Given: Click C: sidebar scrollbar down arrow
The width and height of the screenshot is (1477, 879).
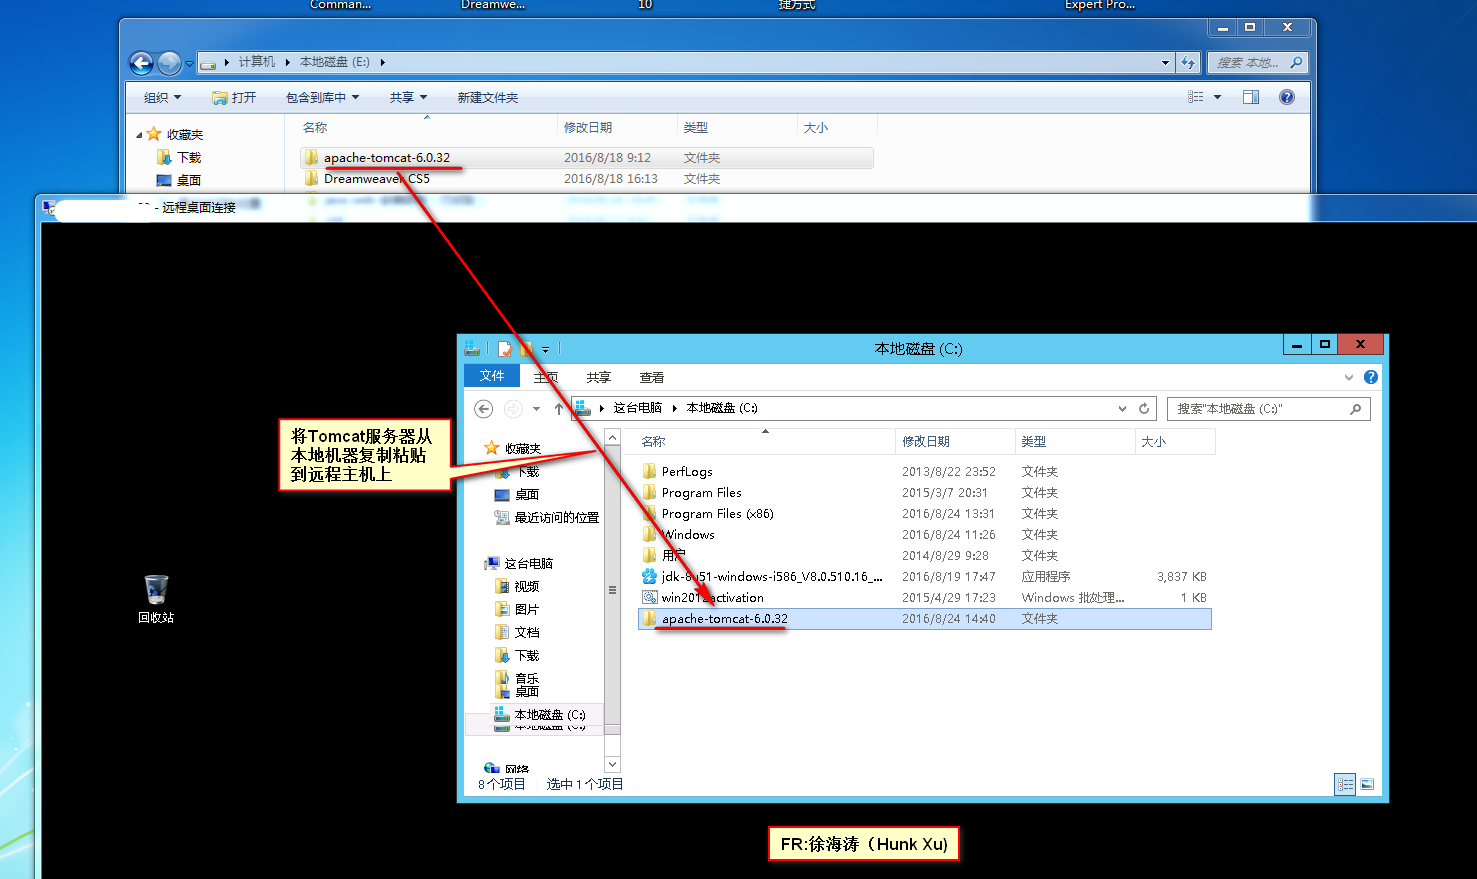Looking at the screenshot, I should [x=613, y=764].
